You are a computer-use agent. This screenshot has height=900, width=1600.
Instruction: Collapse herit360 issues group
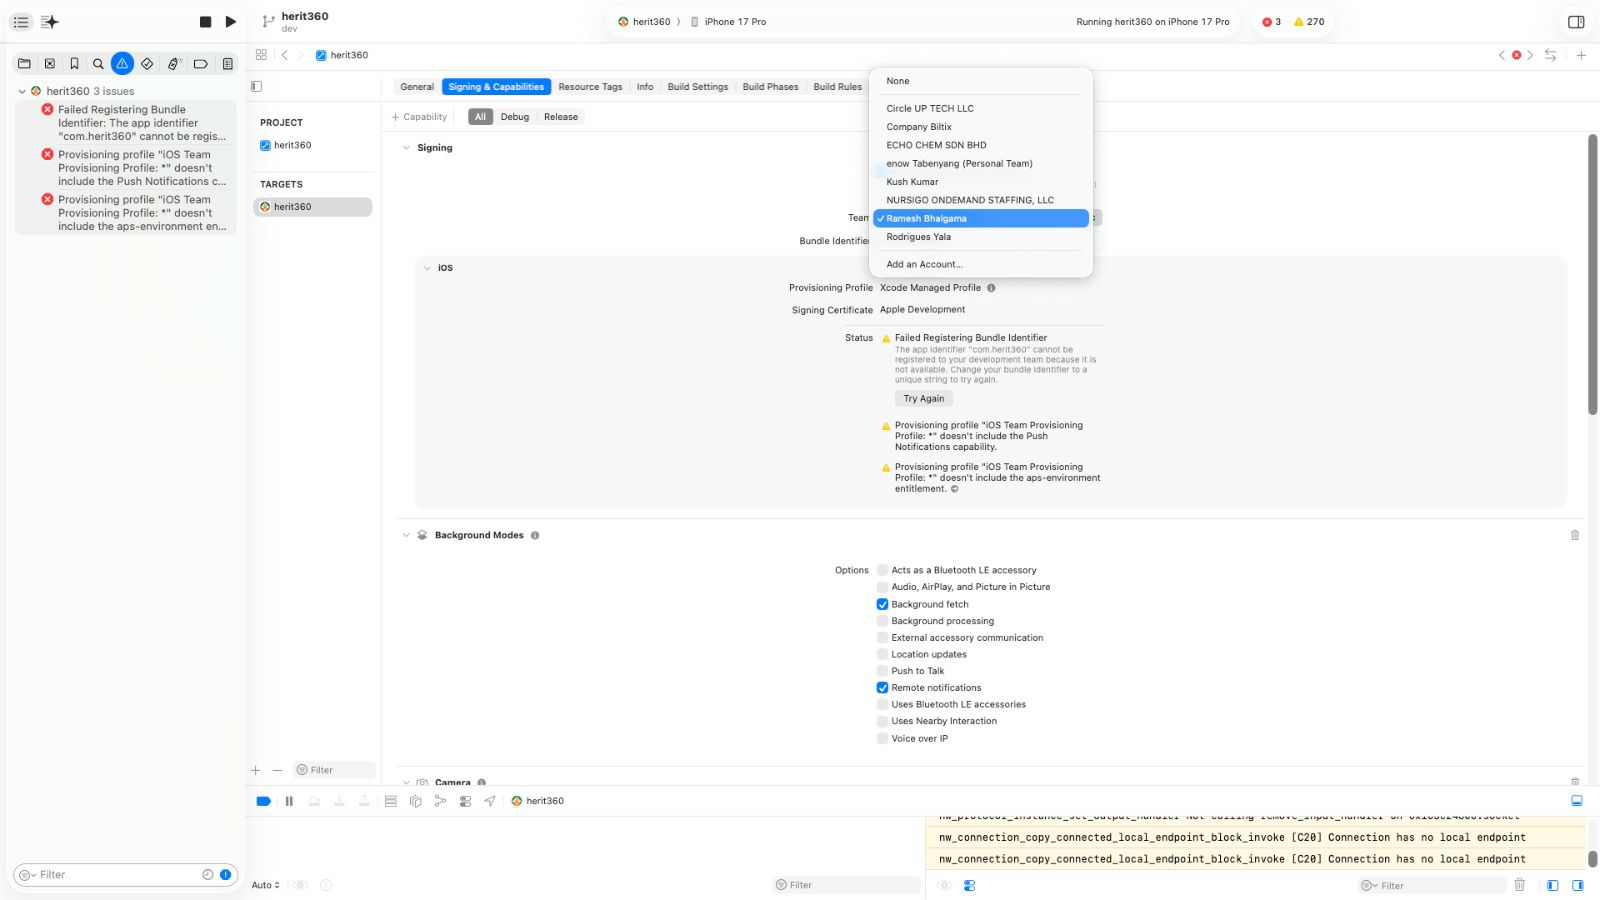[x=22, y=91]
